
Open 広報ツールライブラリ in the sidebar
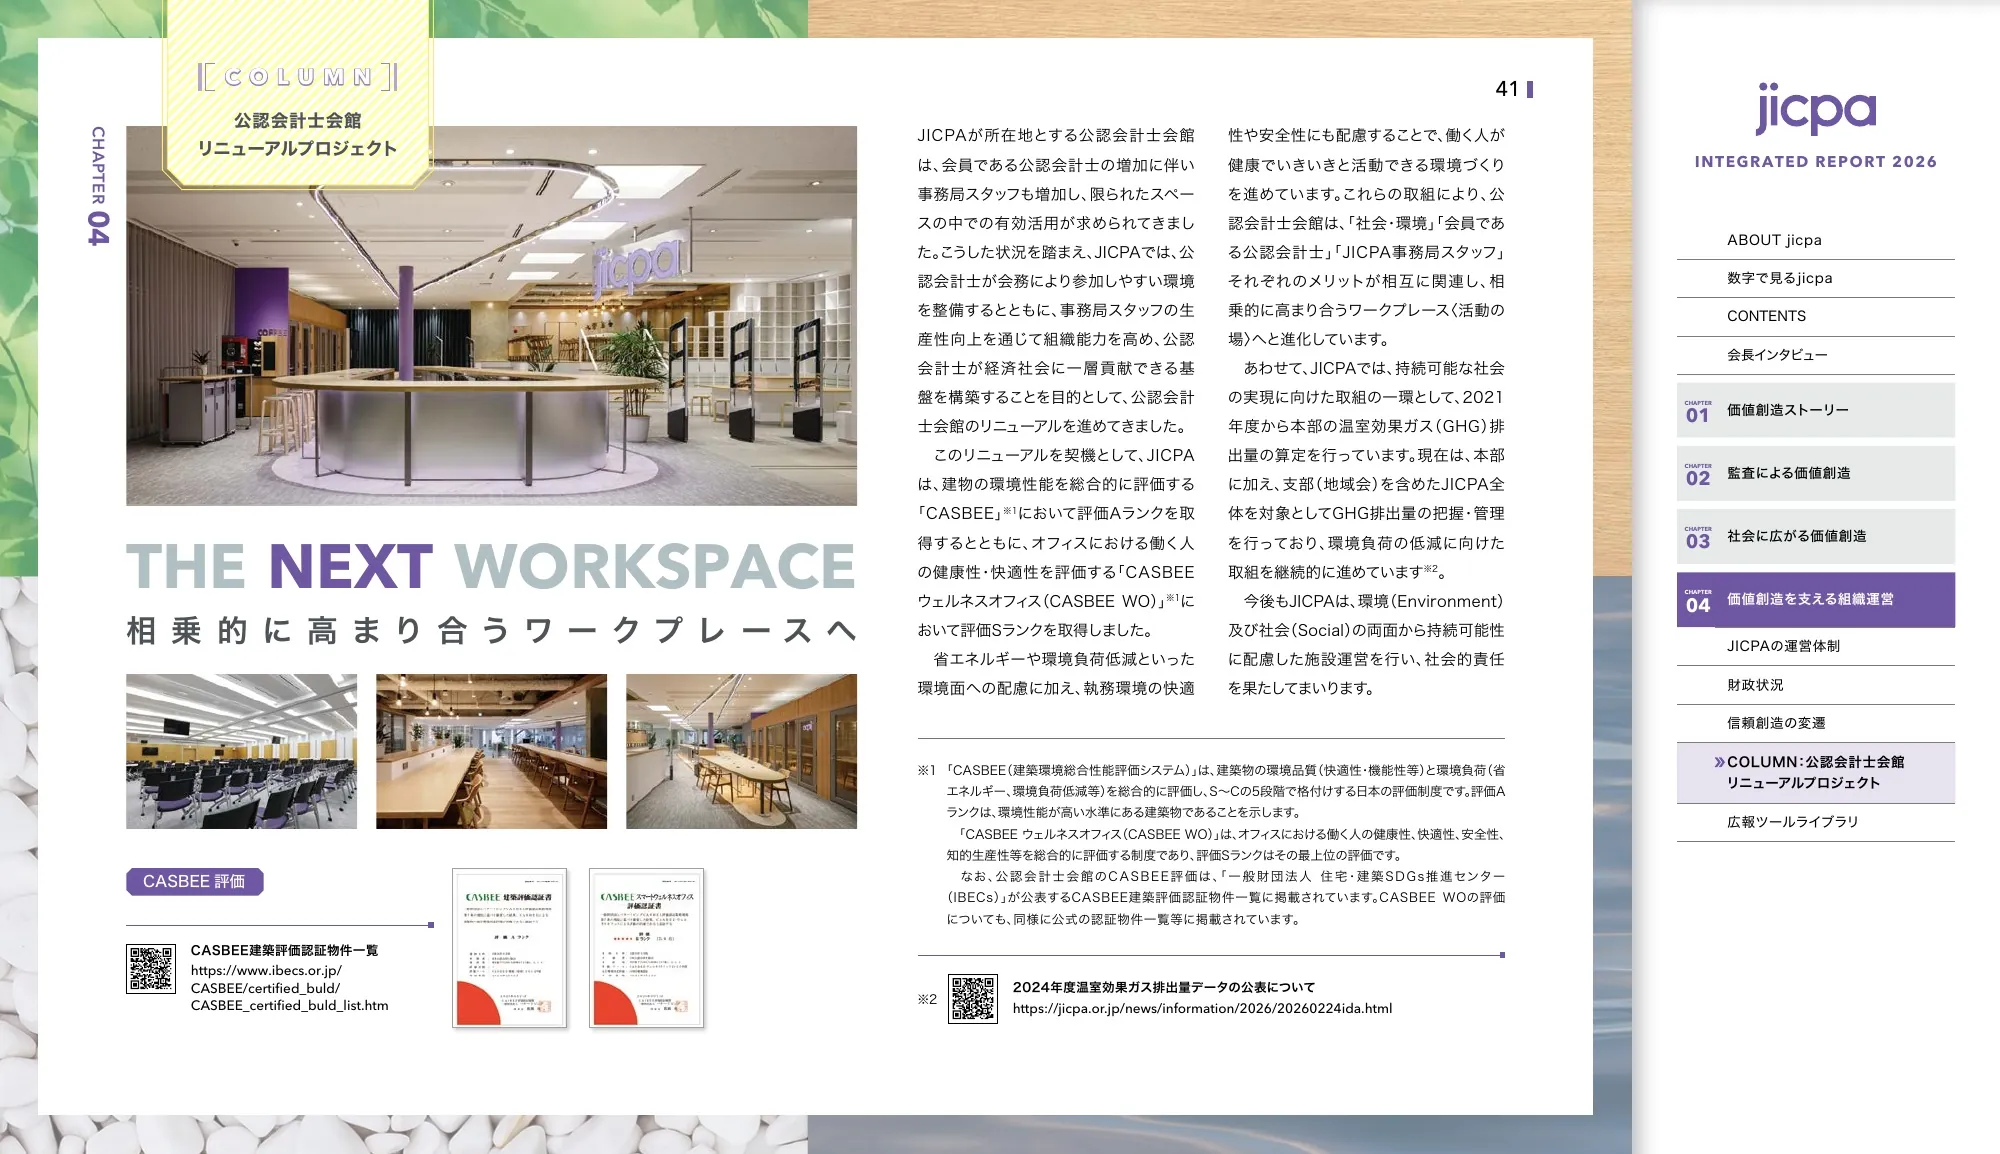[x=1815, y=822]
